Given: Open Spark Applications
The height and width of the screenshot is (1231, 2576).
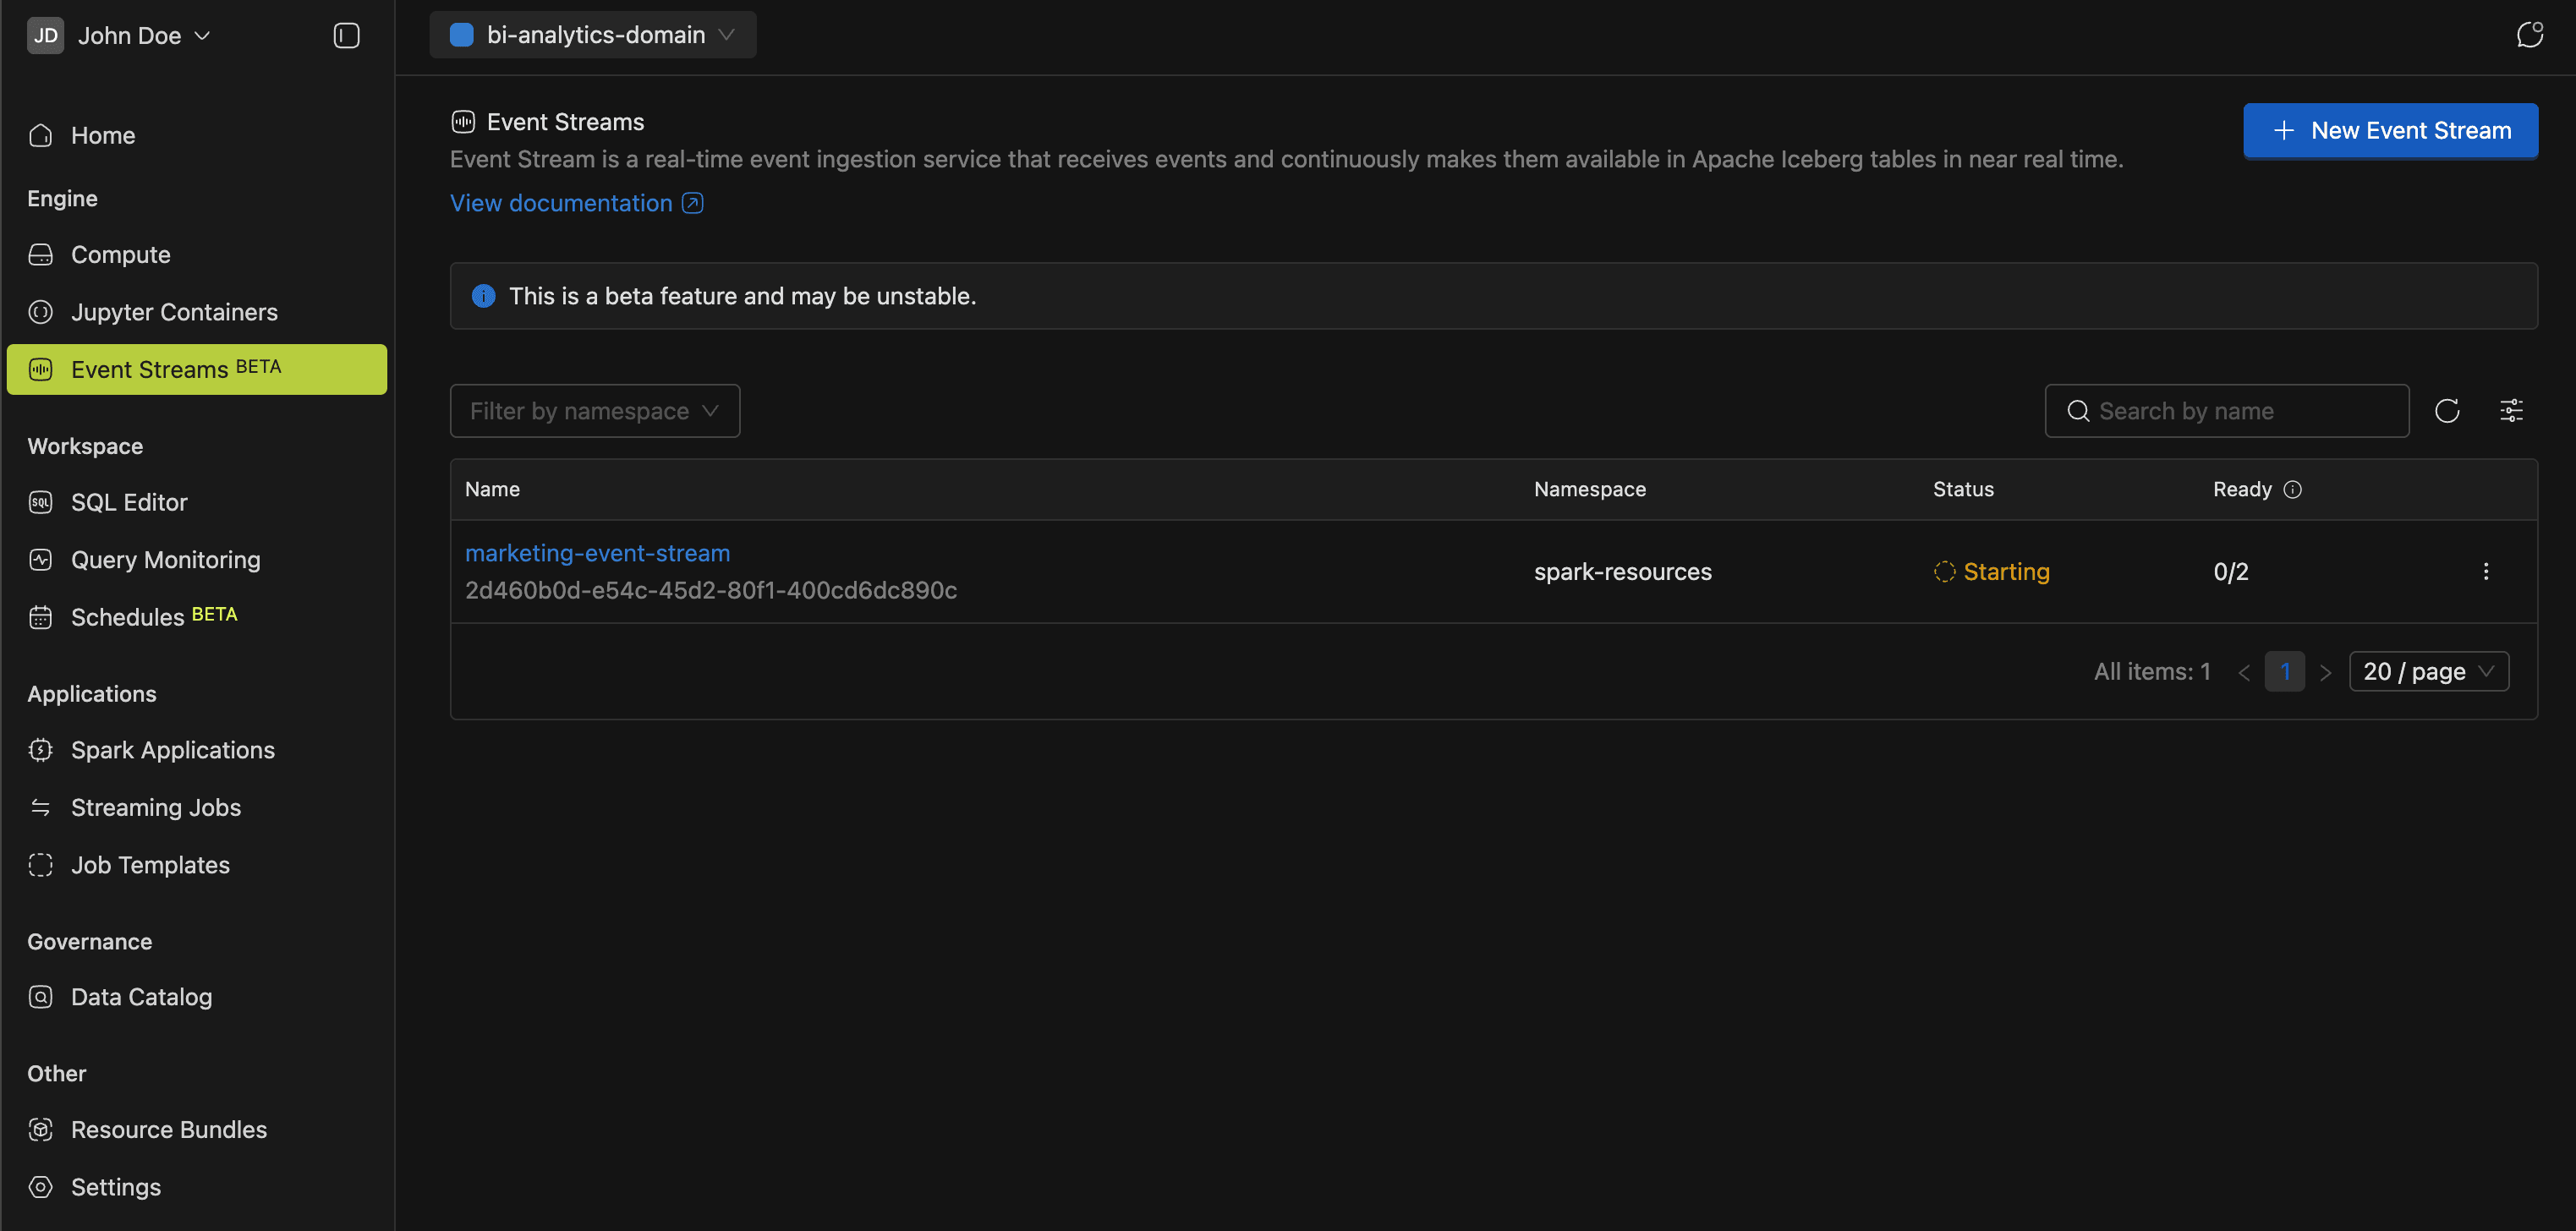Looking at the screenshot, I should [x=173, y=749].
